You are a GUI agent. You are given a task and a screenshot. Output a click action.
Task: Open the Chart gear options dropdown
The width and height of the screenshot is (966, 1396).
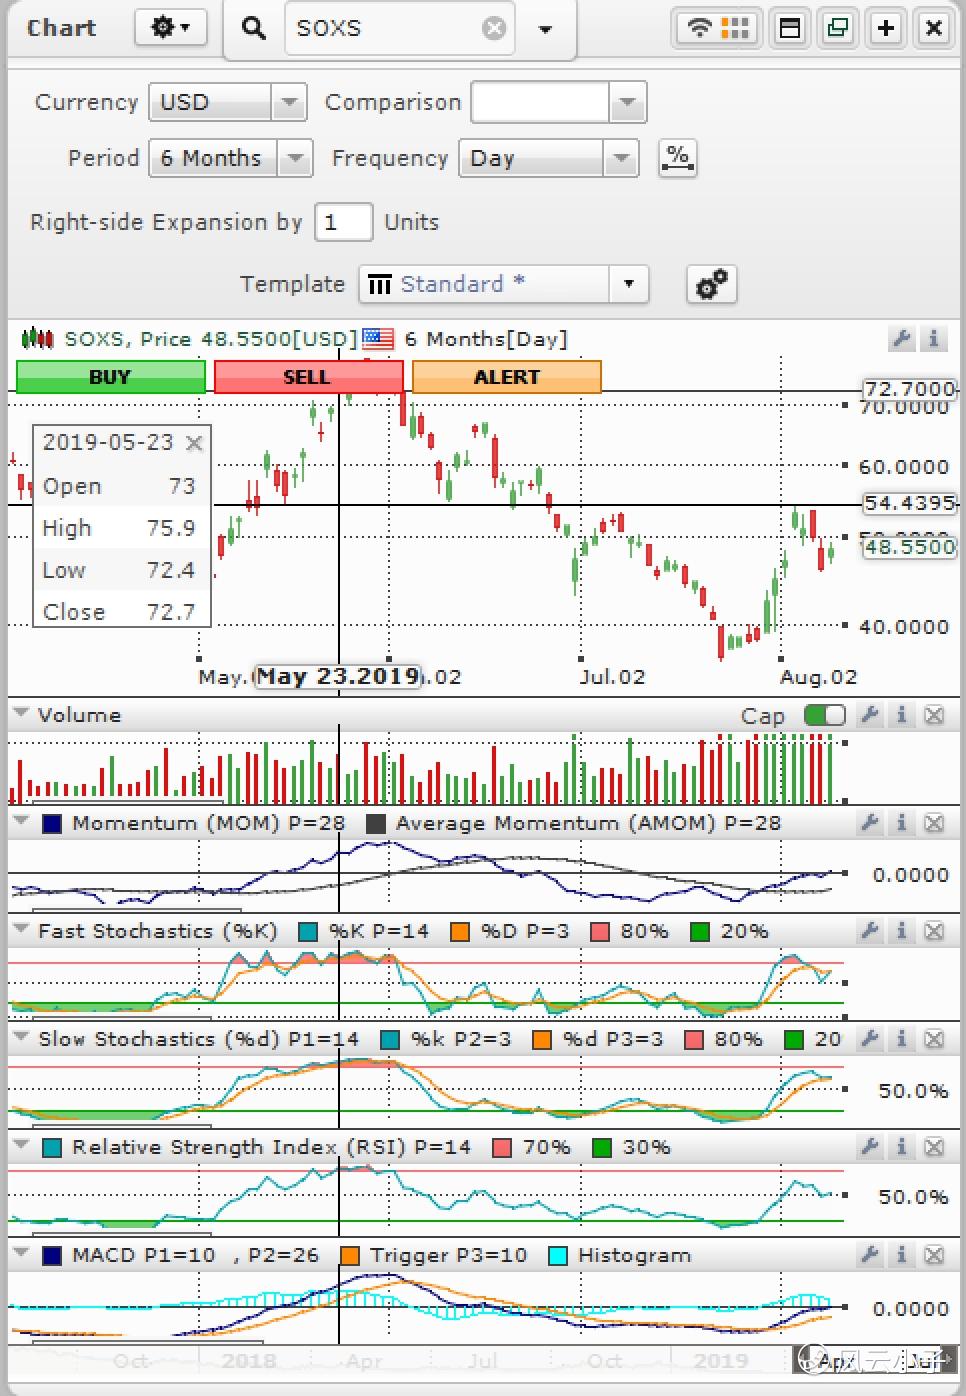[171, 28]
